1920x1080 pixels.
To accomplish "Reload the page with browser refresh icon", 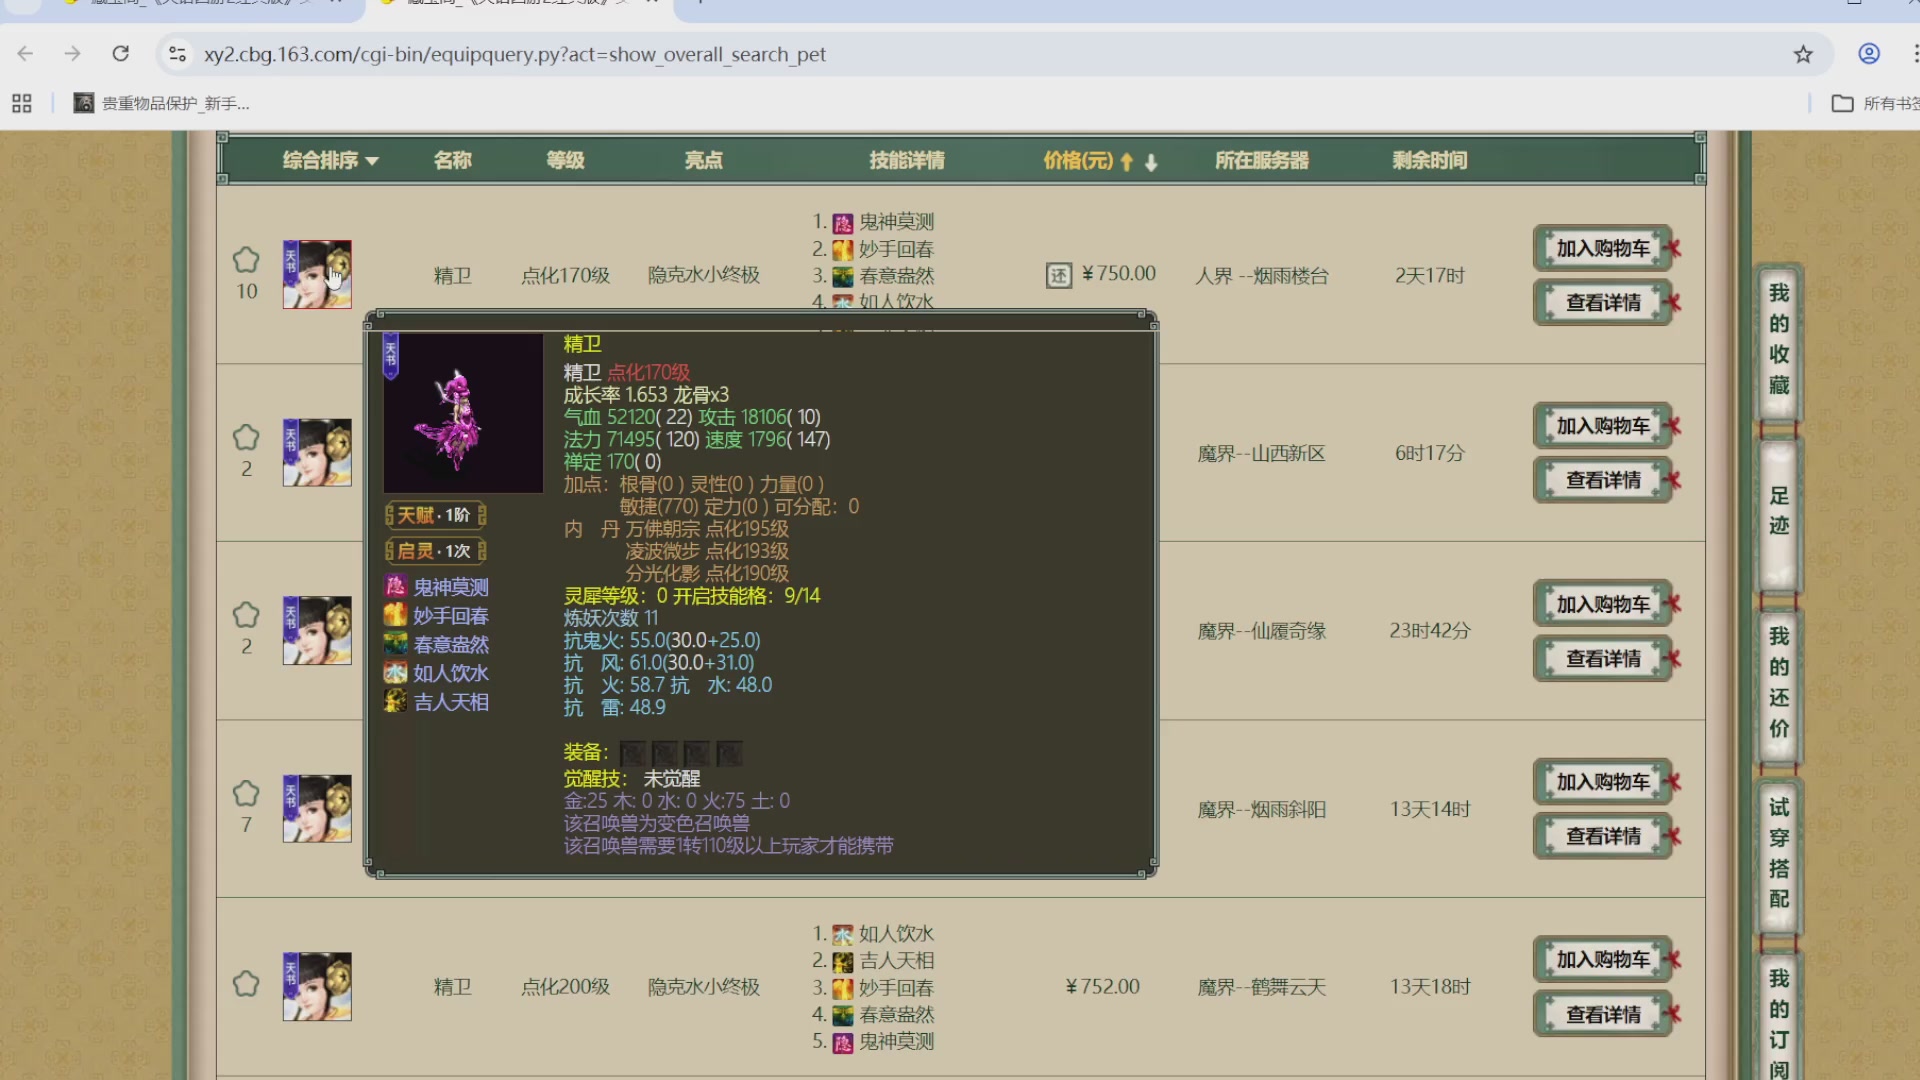I will click(x=121, y=54).
